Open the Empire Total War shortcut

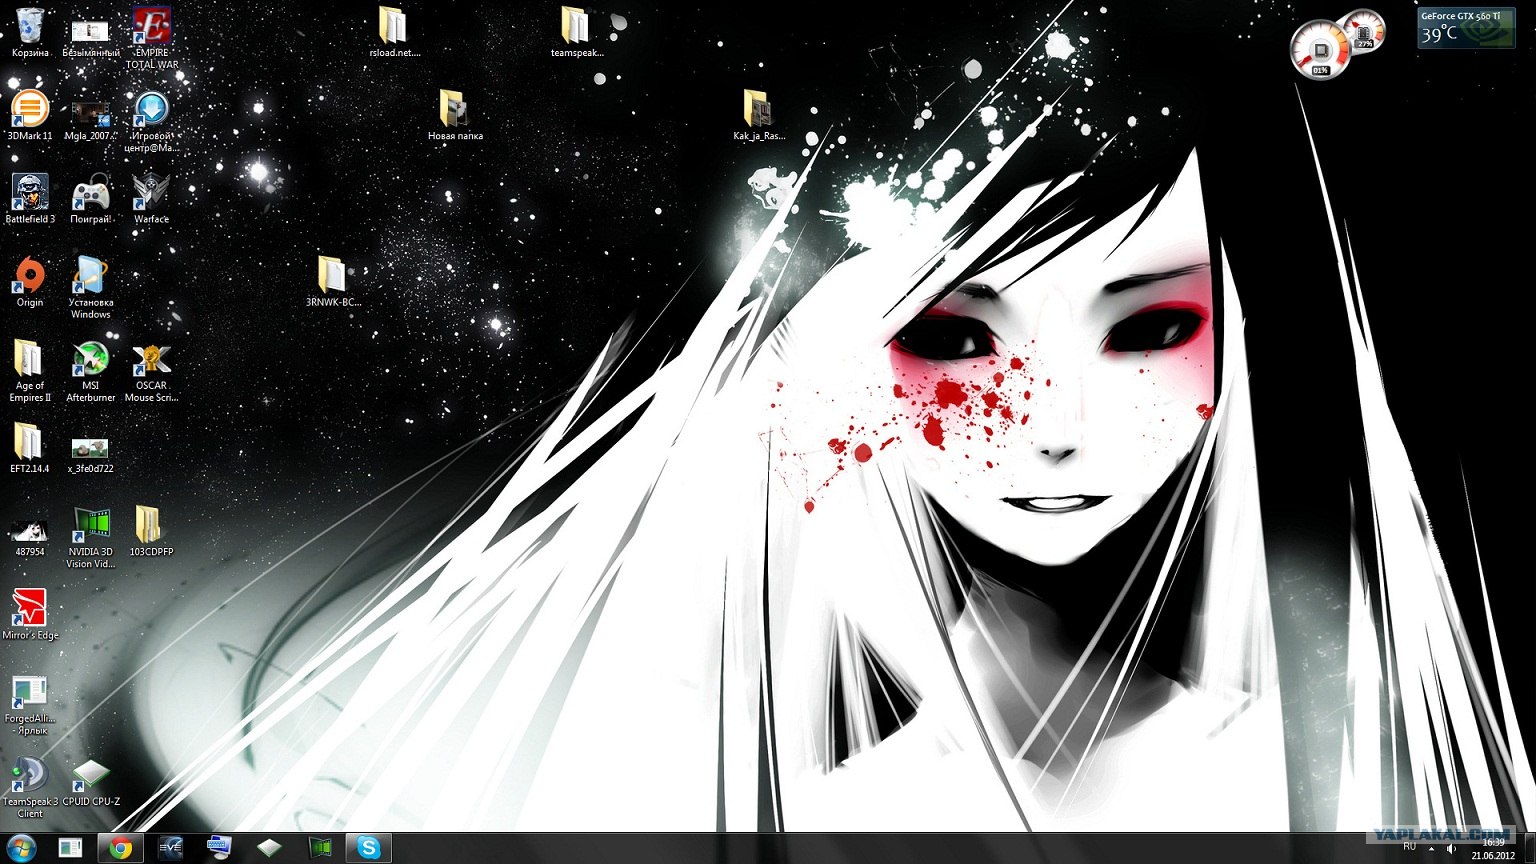[x=151, y=27]
